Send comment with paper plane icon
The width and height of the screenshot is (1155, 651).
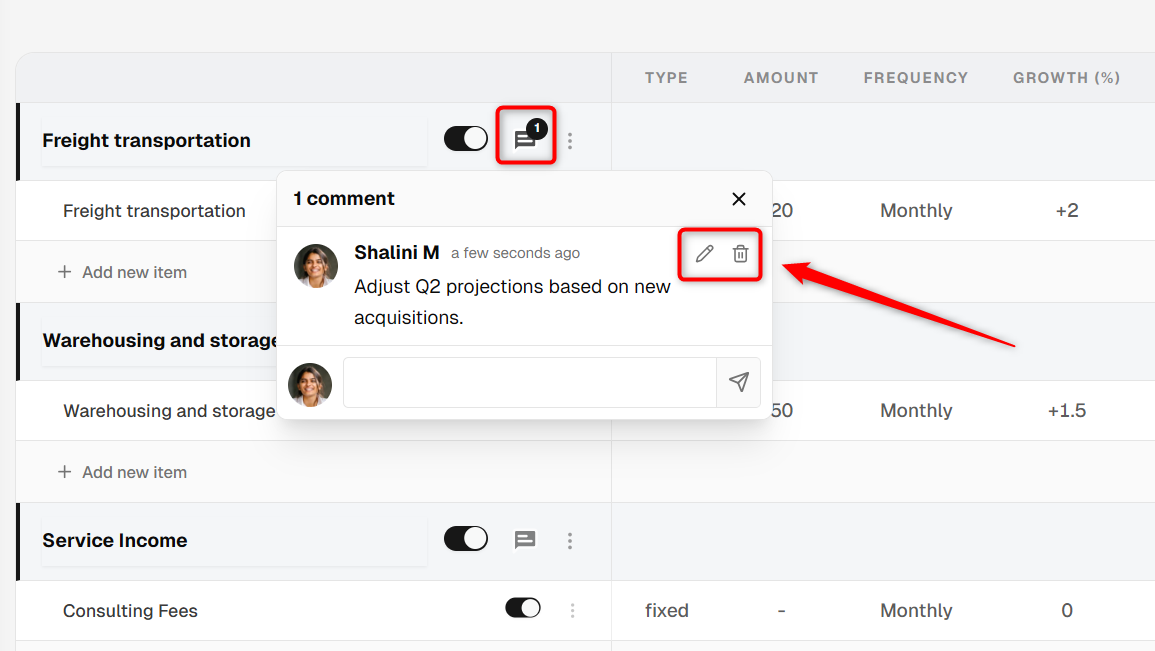point(739,381)
